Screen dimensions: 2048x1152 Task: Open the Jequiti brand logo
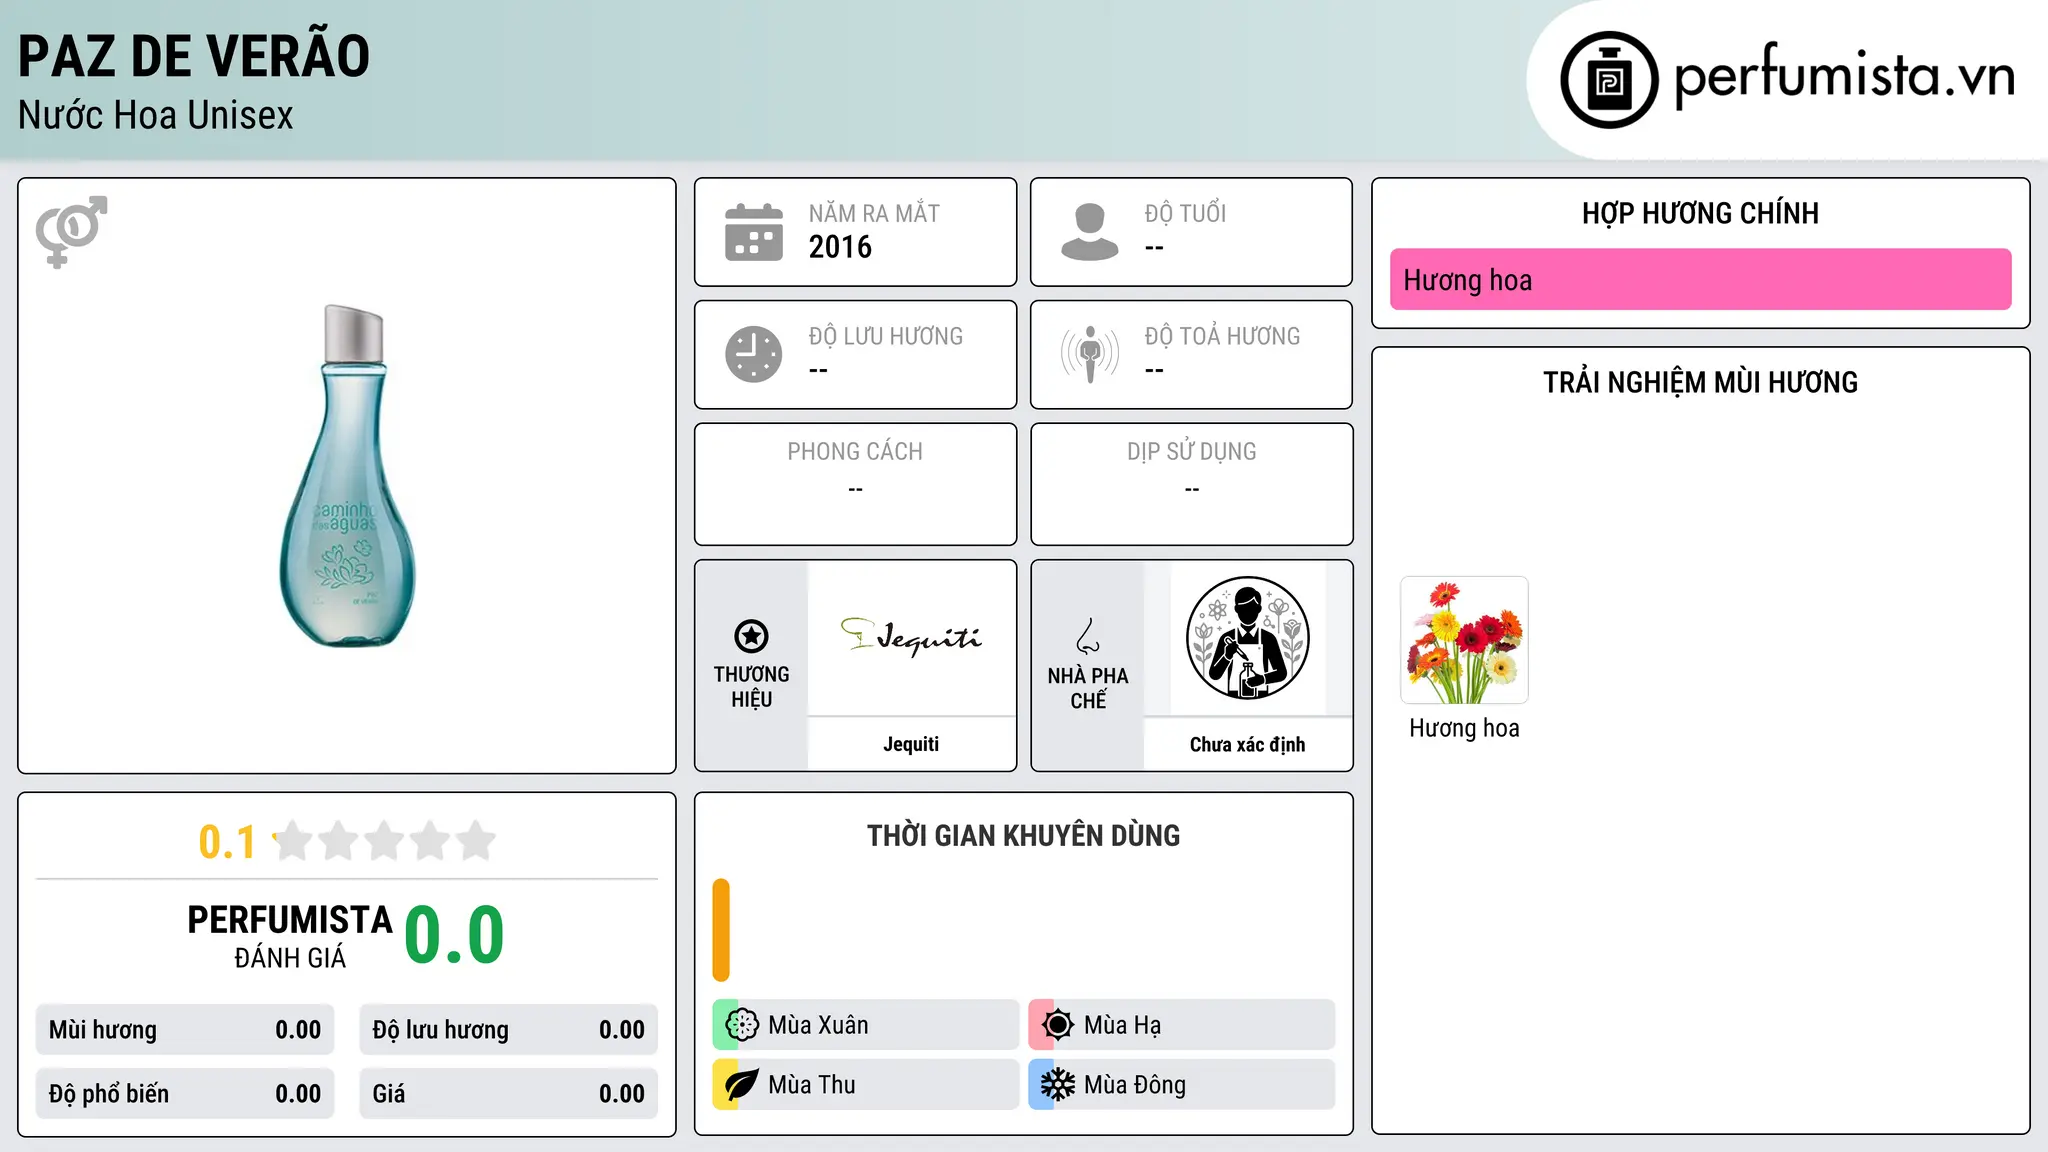(x=911, y=637)
